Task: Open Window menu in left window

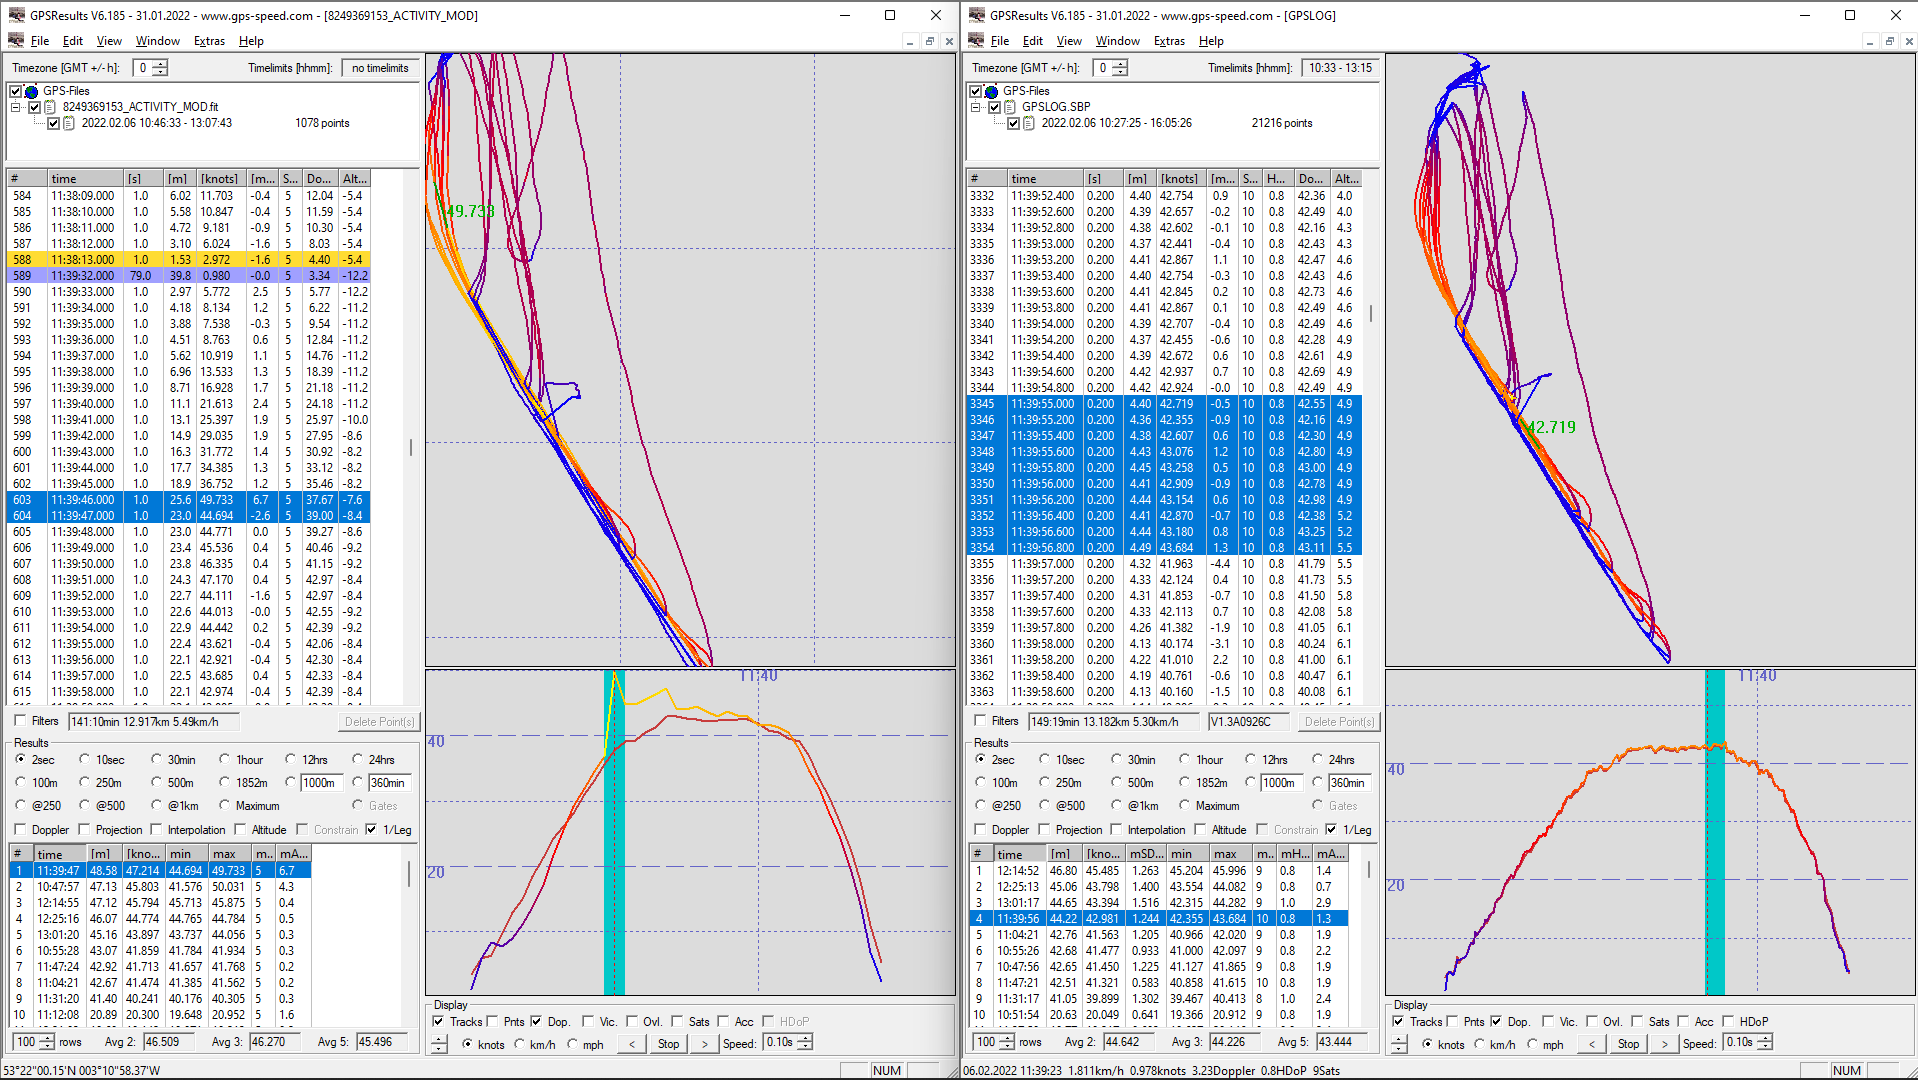Action: coord(158,41)
